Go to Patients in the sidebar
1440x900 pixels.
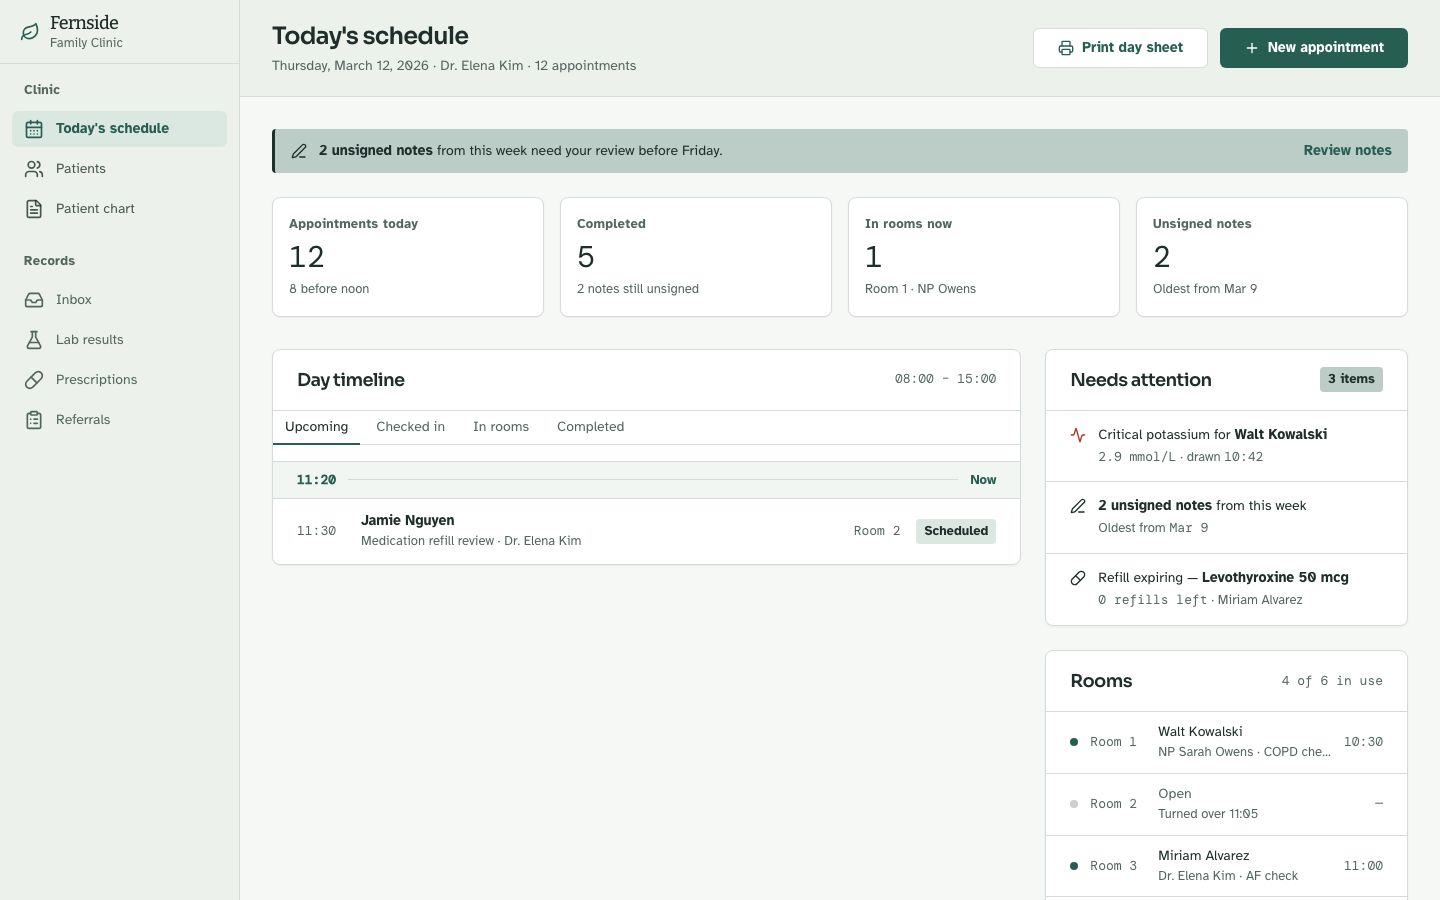pyautogui.click(x=120, y=169)
